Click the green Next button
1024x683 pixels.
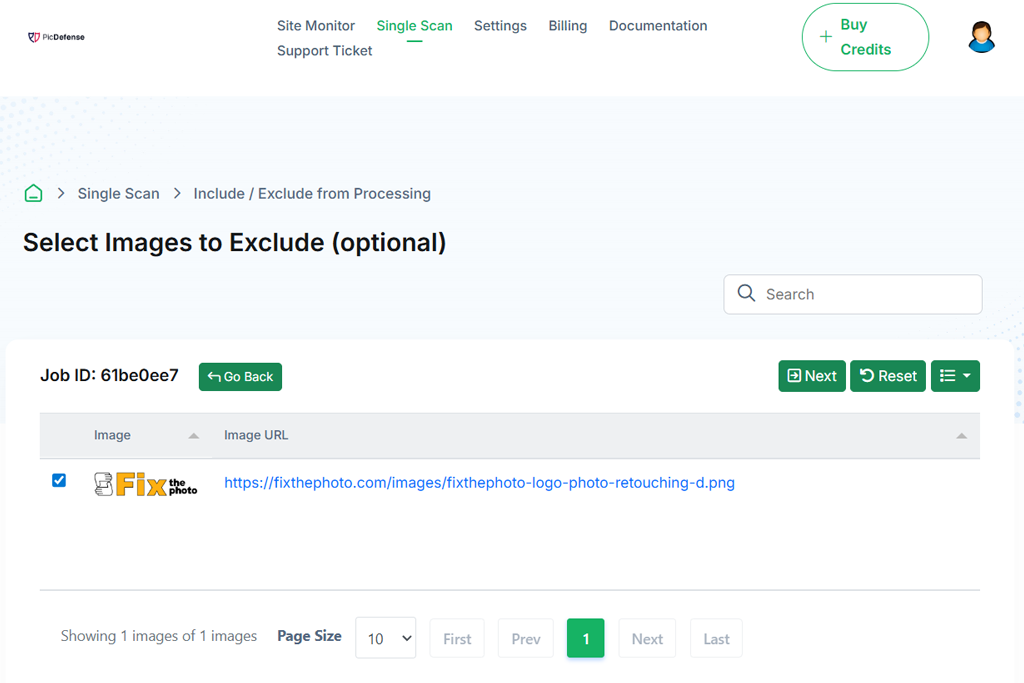pyautogui.click(x=812, y=376)
